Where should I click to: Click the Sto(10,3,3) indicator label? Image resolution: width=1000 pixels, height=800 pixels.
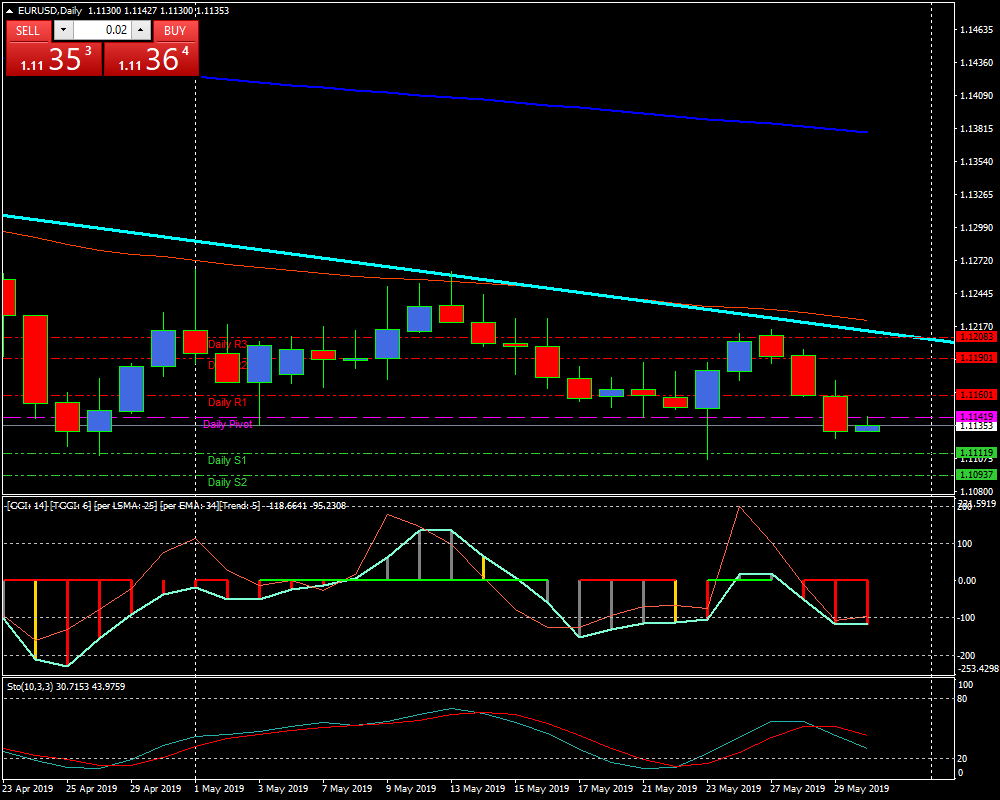[37, 686]
